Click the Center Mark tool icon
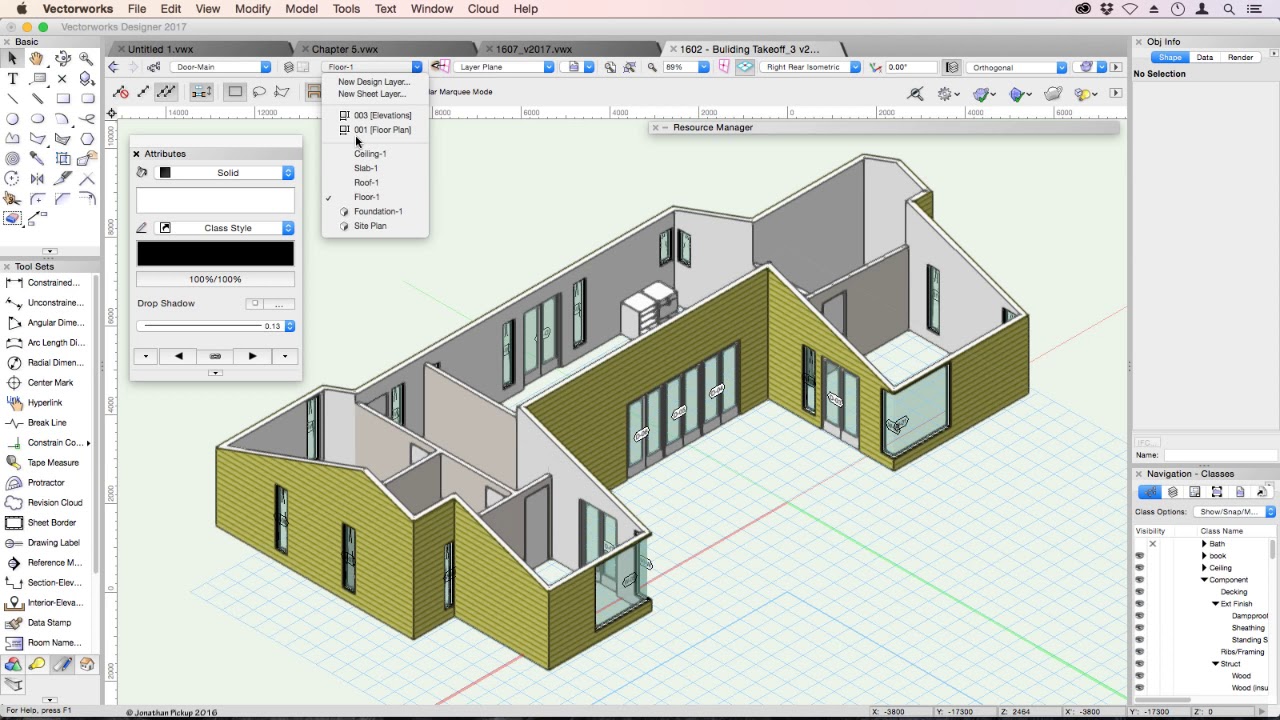This screenshot has width=1280, height=720. [x=13, y=383]
